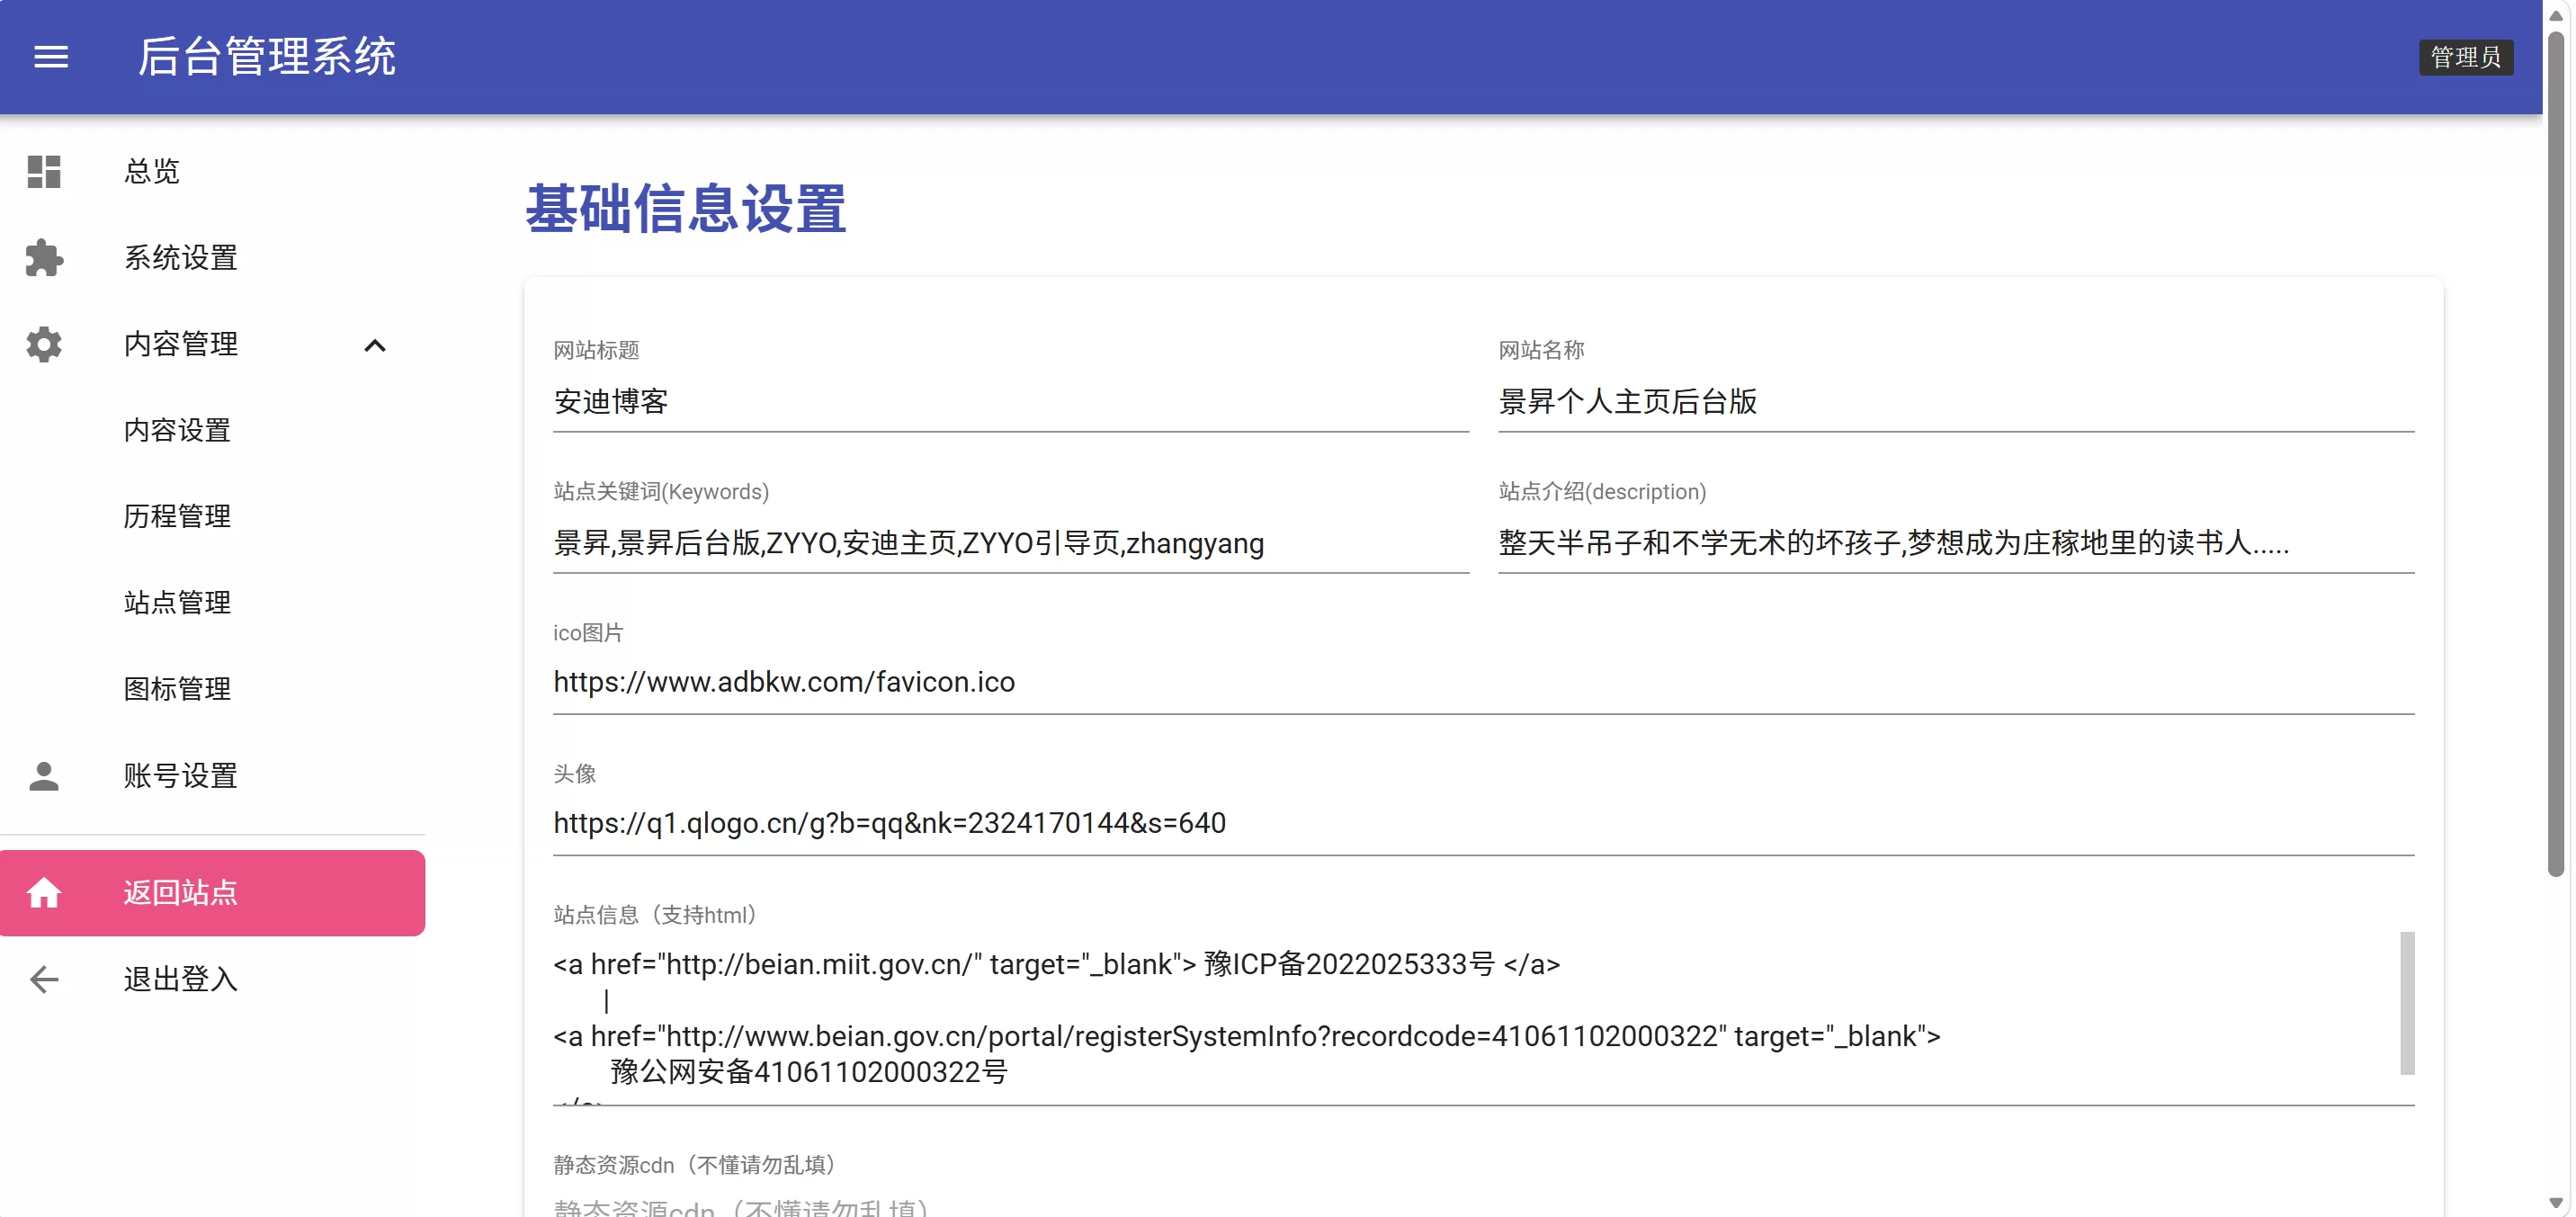Open the hamburger menu icon
The image size is (2576, 1217).
click(x=51, y=57)
